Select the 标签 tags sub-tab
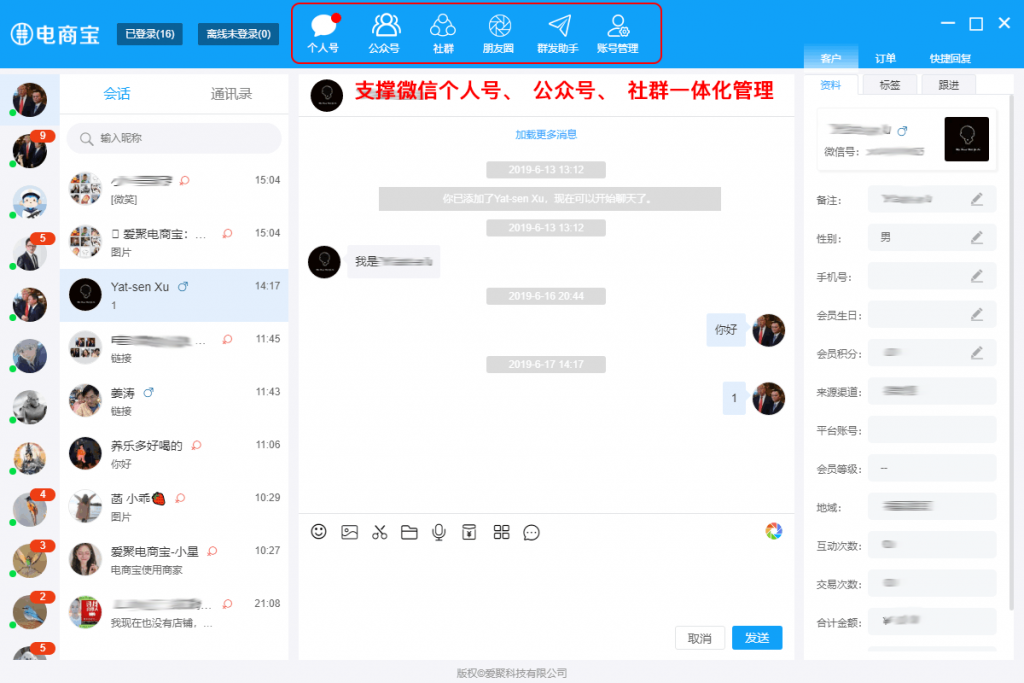The image size is (1024, 683). click(889, 85)
